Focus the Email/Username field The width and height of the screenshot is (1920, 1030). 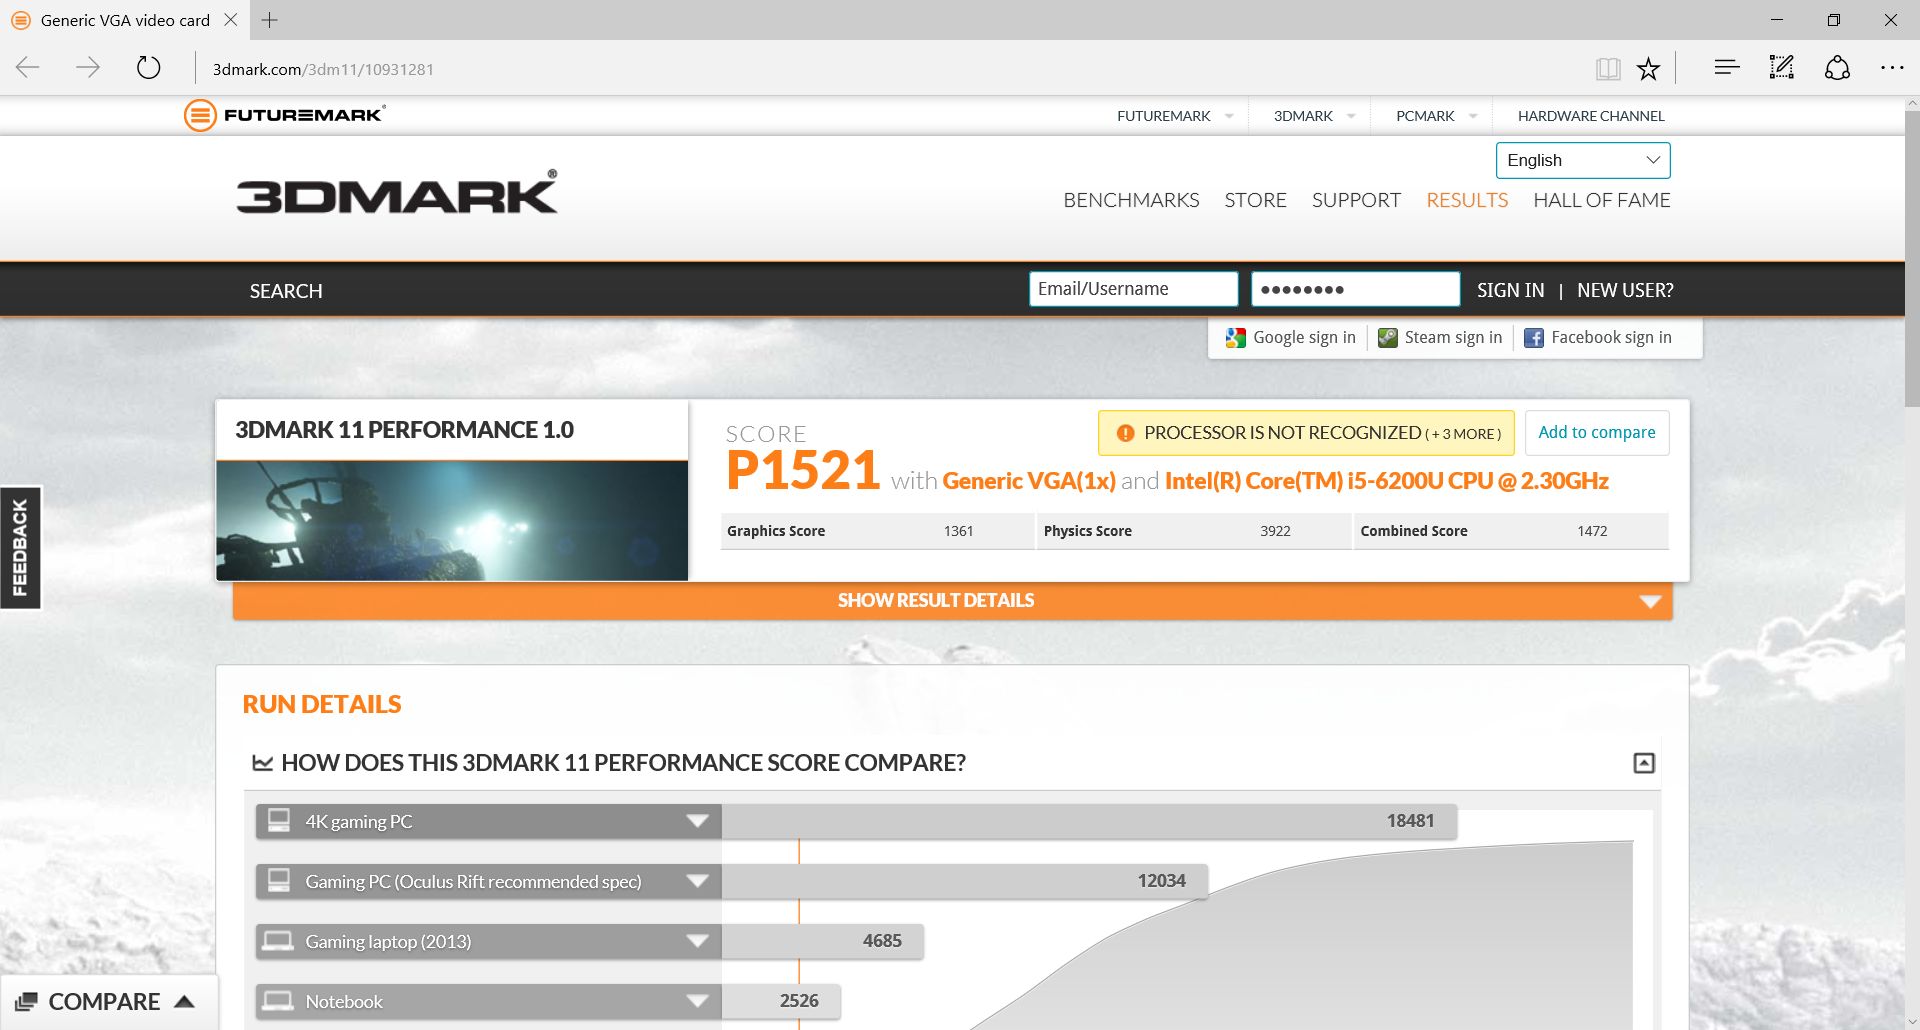[x=1134, y=289]
